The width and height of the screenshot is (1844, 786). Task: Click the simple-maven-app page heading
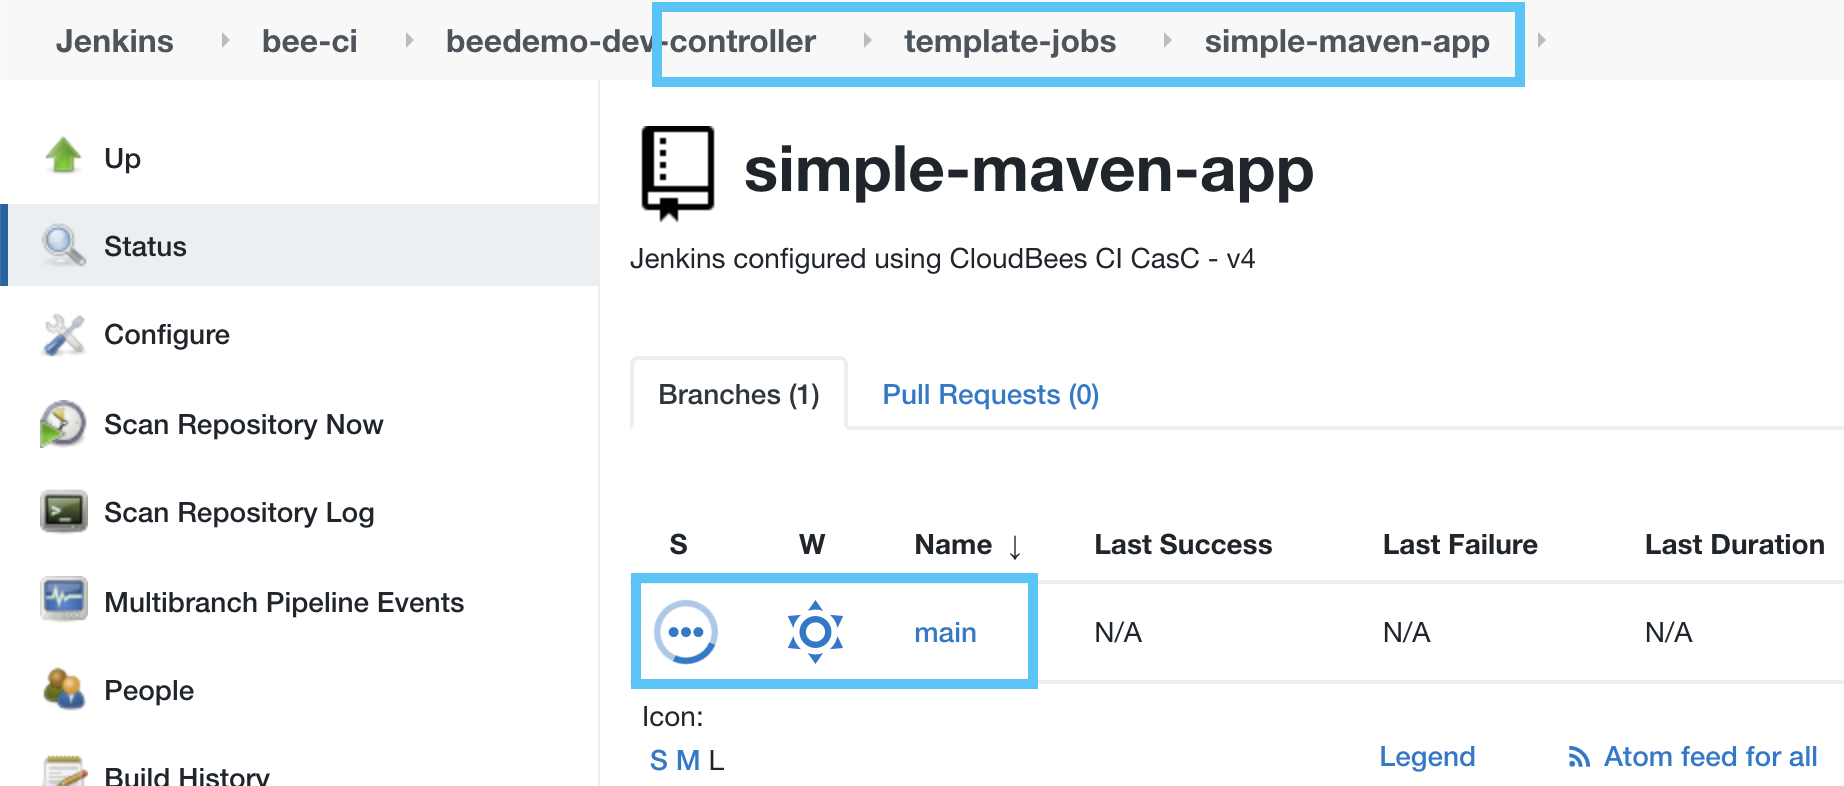1028,170
